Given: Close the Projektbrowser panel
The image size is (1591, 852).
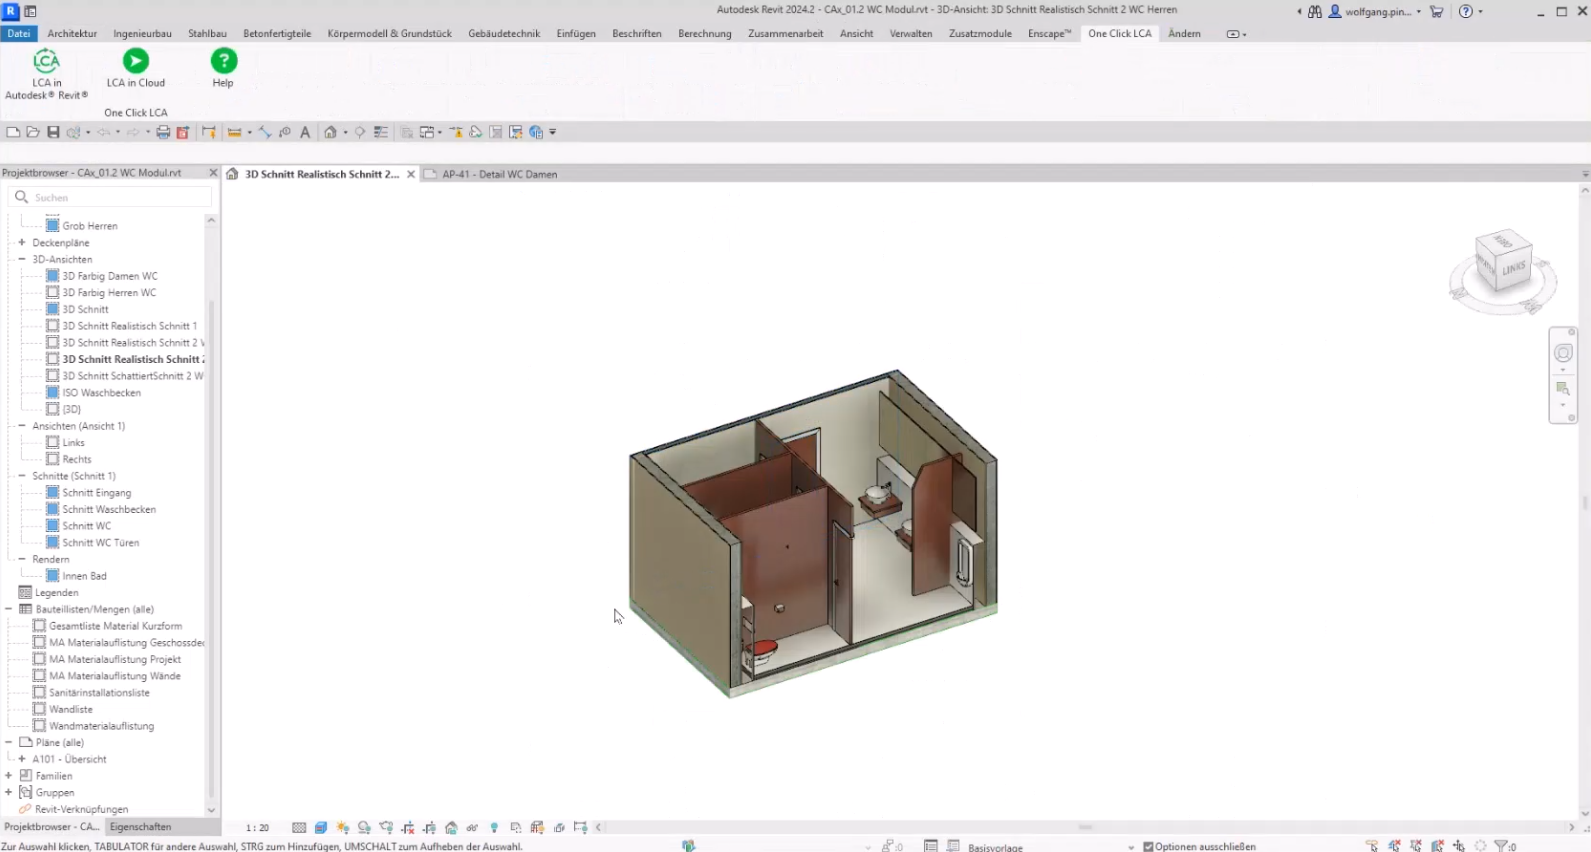Looking at the screenshot, I should click(213, 173).
